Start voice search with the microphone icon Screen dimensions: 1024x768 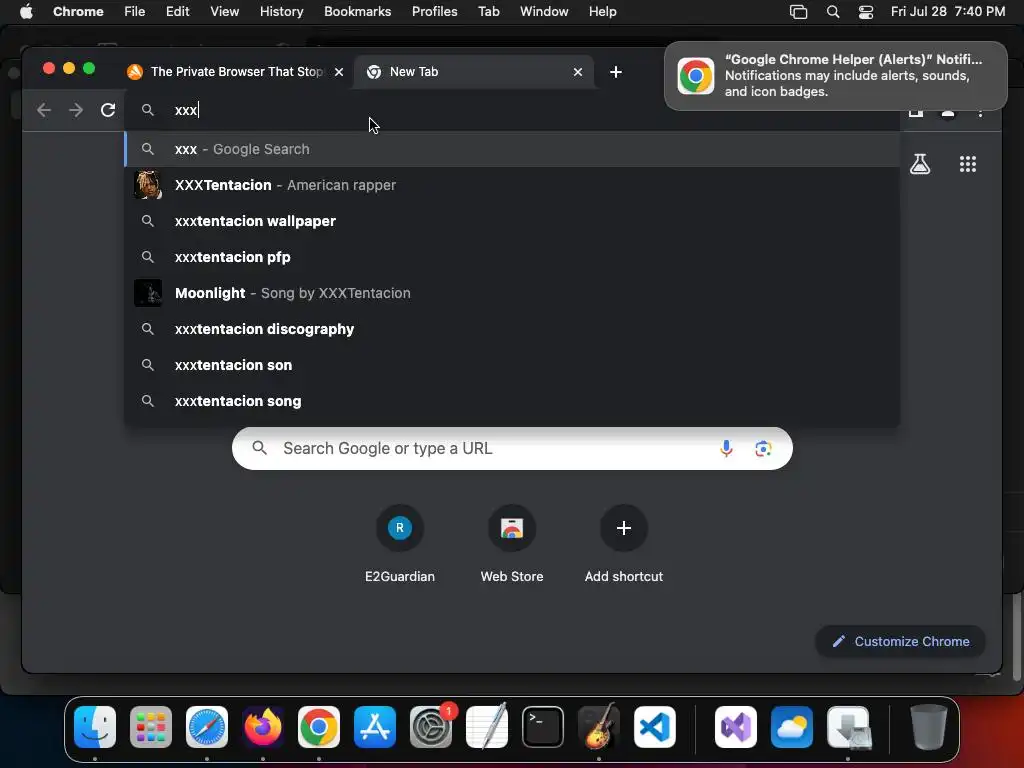(726, 449)
